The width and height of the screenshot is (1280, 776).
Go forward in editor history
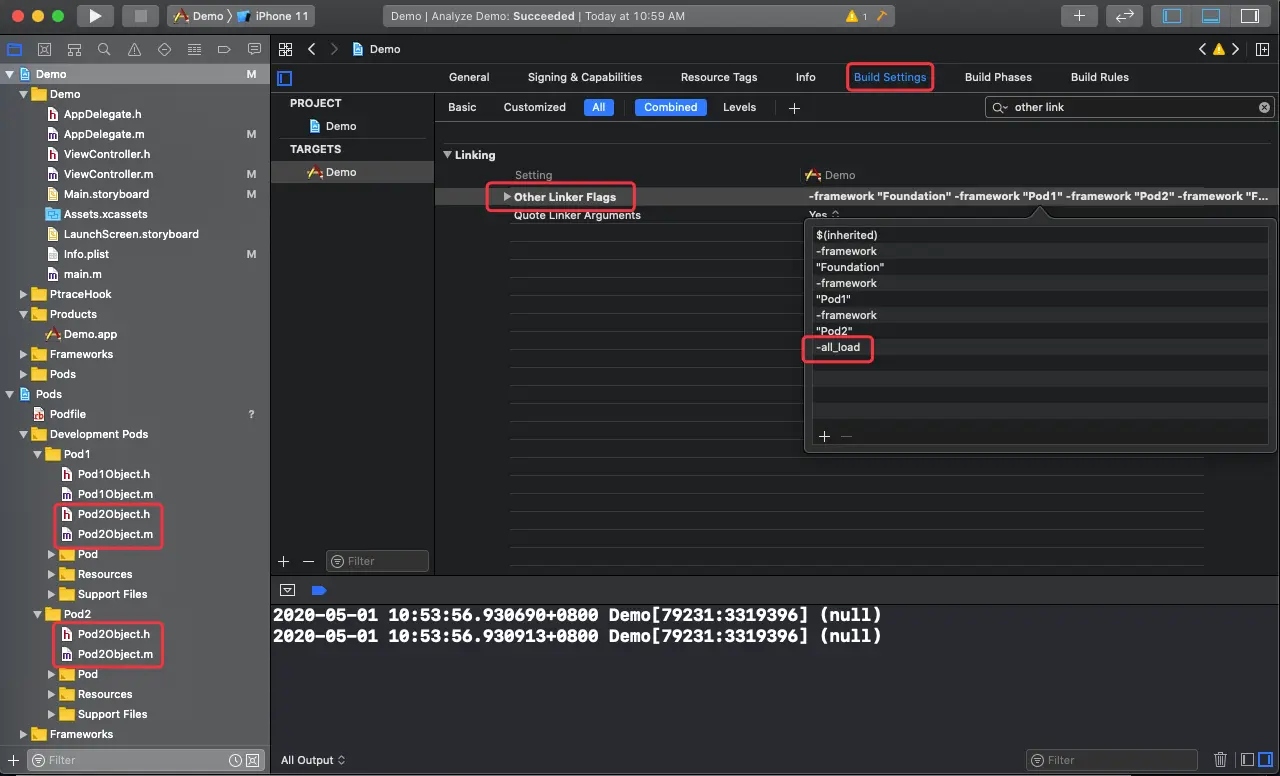tap(334, 49)
